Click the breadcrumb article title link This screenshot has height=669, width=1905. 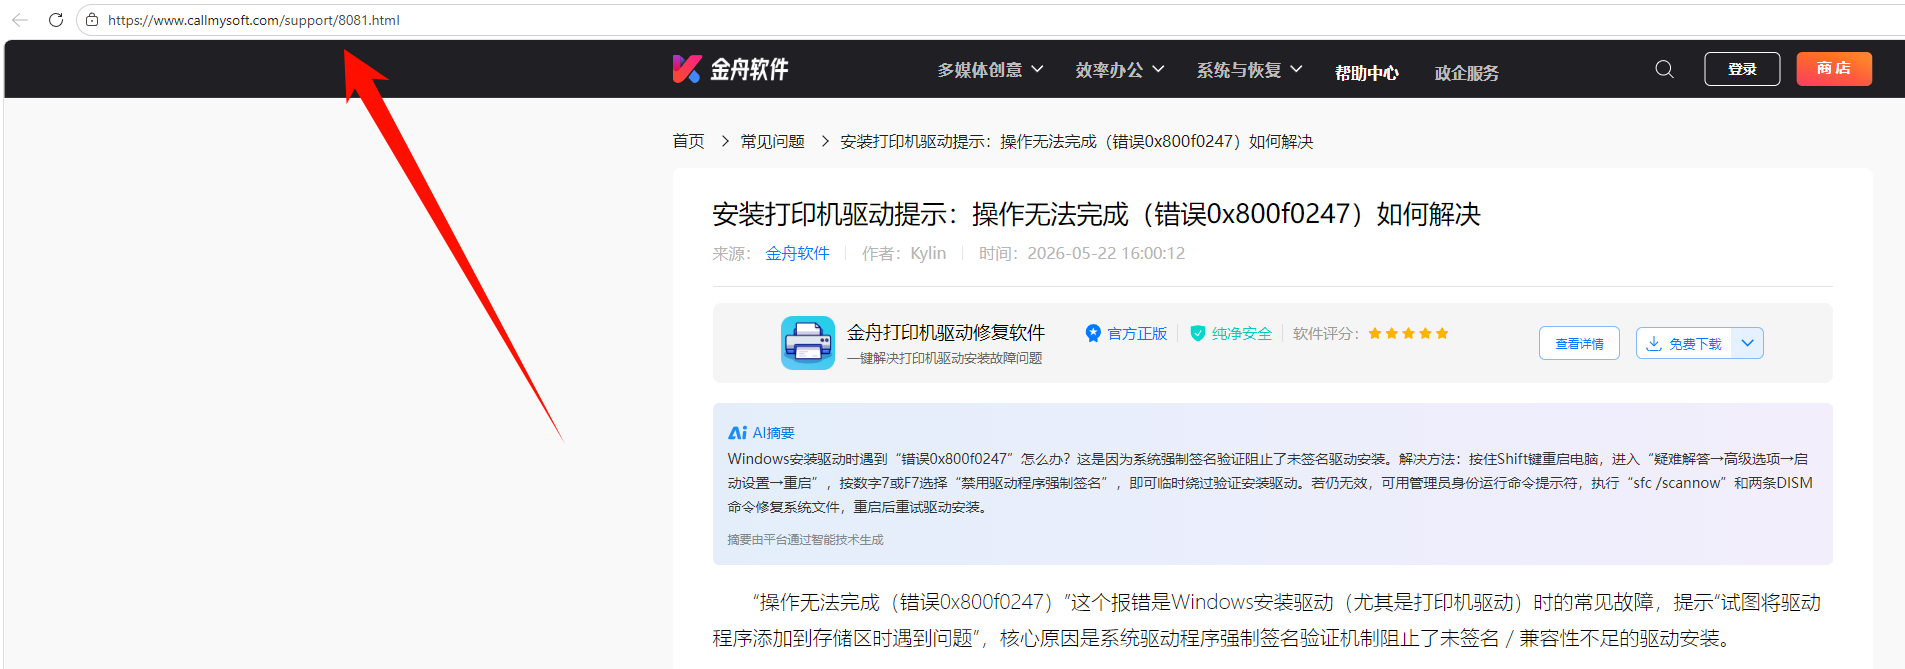[x=1076, y=142]
